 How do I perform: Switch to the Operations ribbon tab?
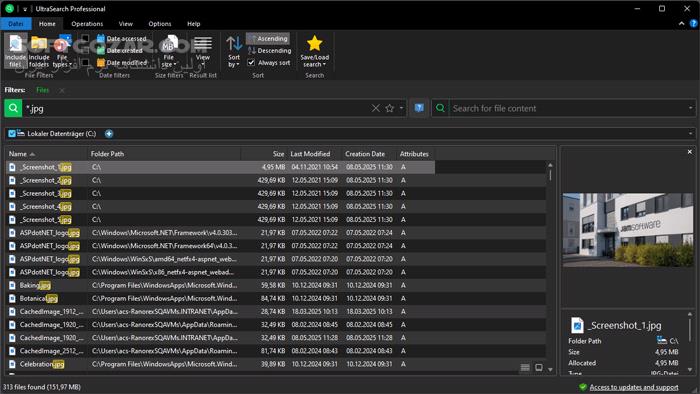click(87, 24)
